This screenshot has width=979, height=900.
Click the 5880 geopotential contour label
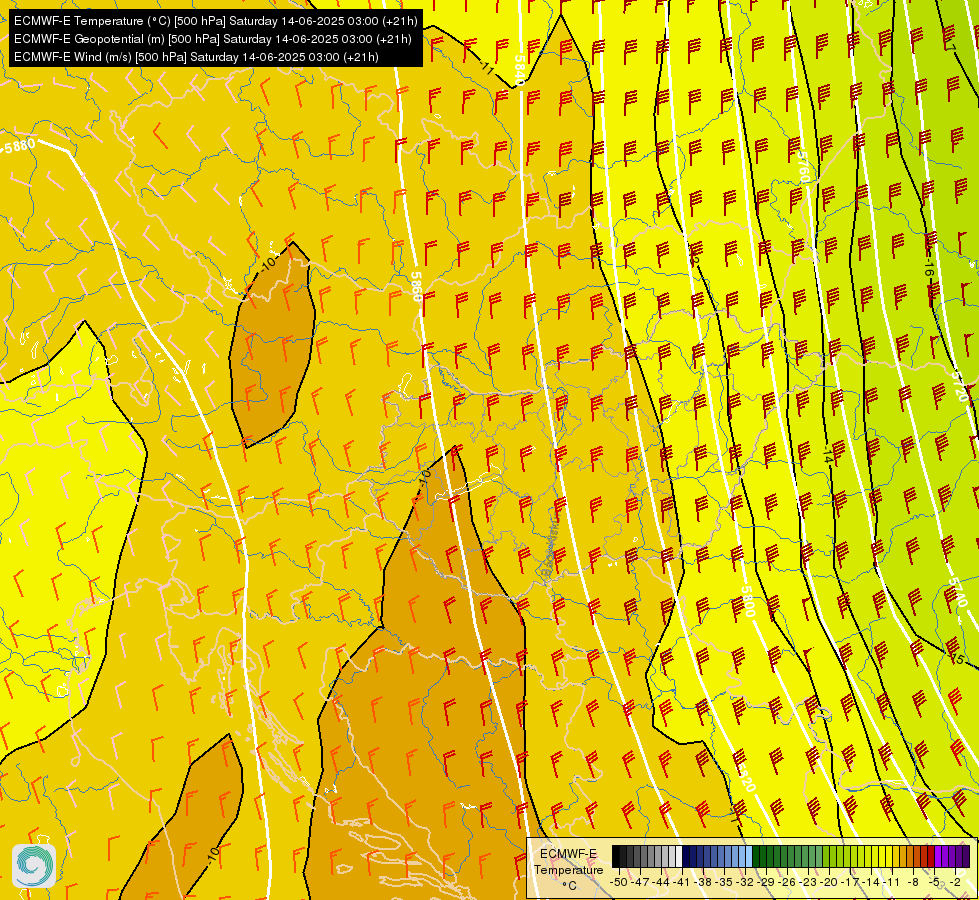pyautogui.click(x=19, y=147)
